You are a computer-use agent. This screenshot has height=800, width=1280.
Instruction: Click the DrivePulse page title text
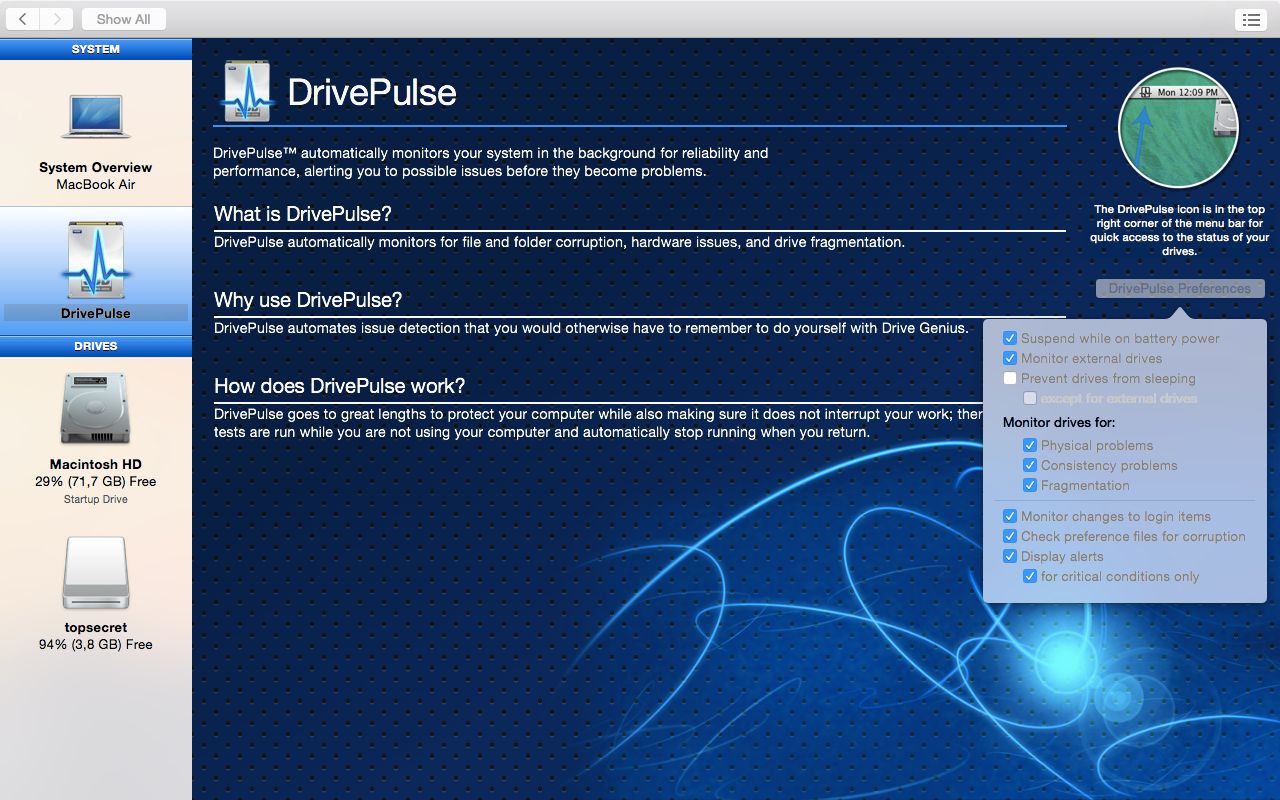pyautogui.click(x=372, y=92)
